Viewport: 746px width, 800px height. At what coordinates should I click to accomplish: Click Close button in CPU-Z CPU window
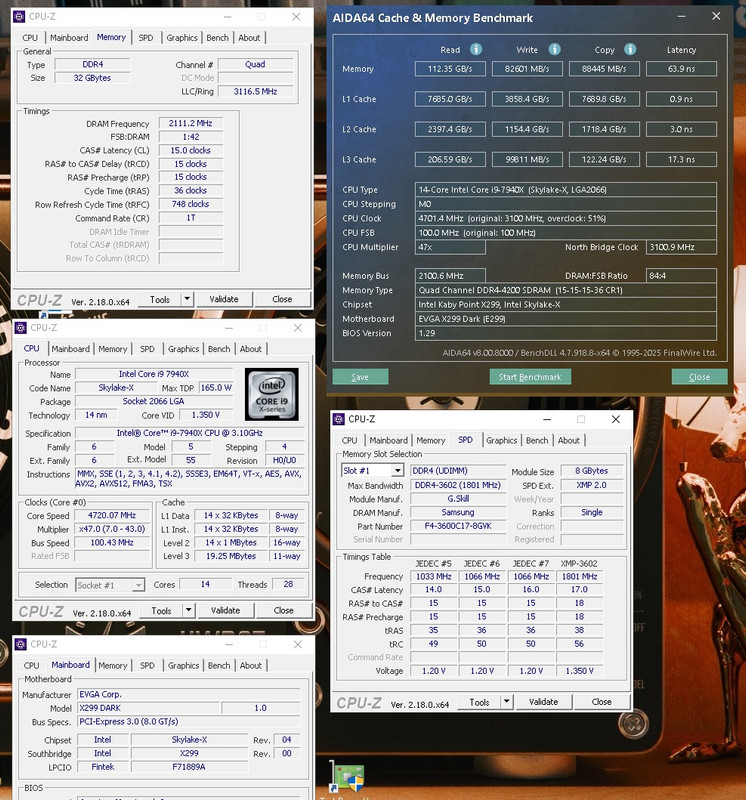pyautogui.click(x=284, y=610)
